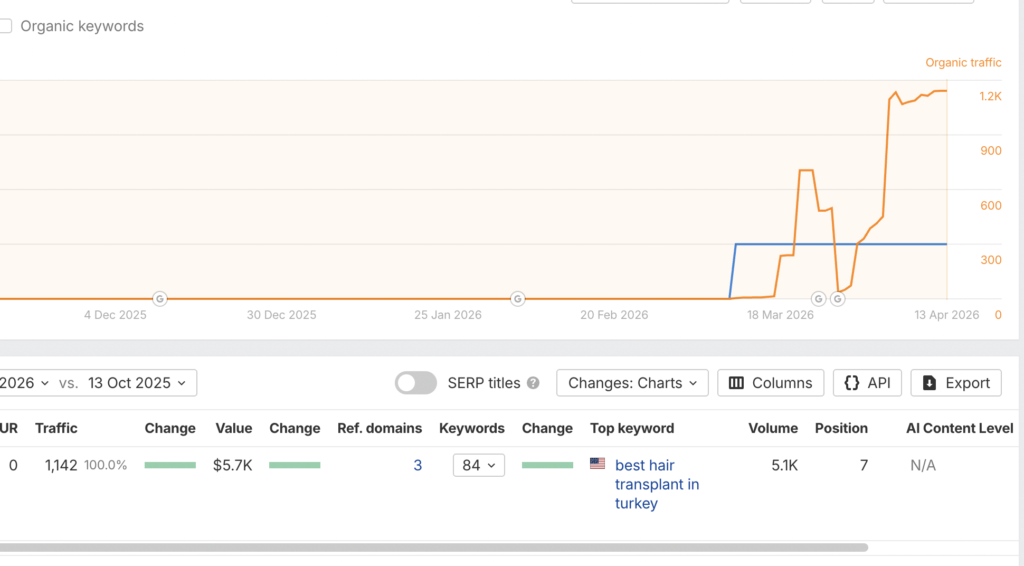Sort the table by the Volume column header

[x=773, y=428]
